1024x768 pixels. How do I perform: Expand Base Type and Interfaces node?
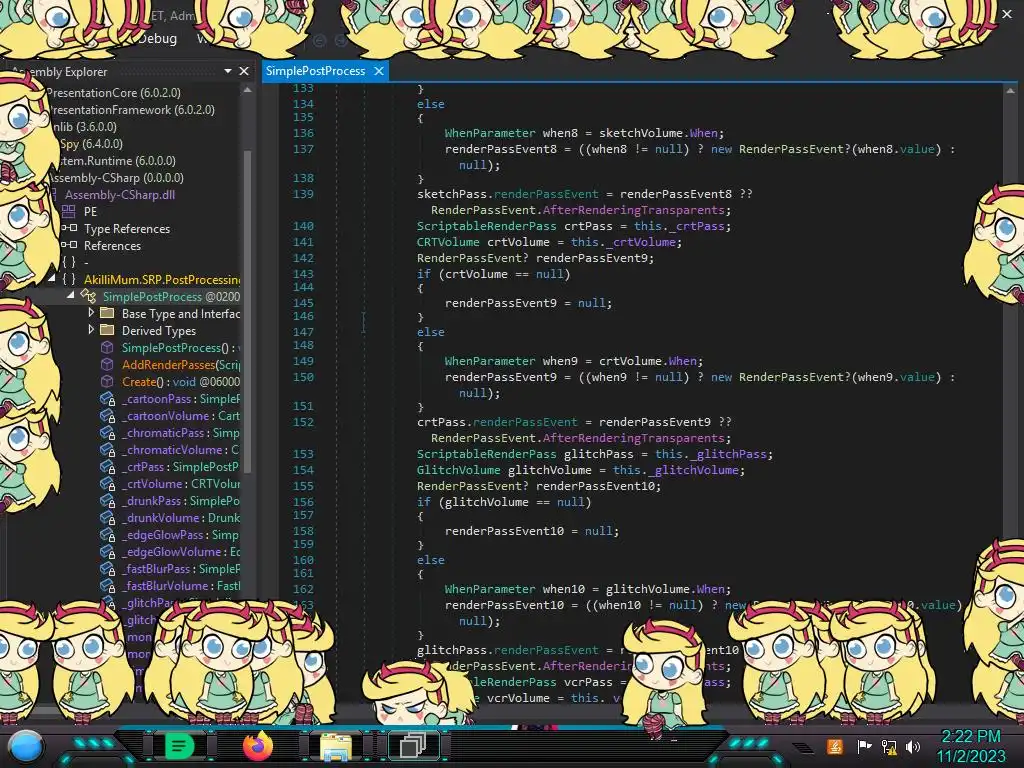click(91, 313)
